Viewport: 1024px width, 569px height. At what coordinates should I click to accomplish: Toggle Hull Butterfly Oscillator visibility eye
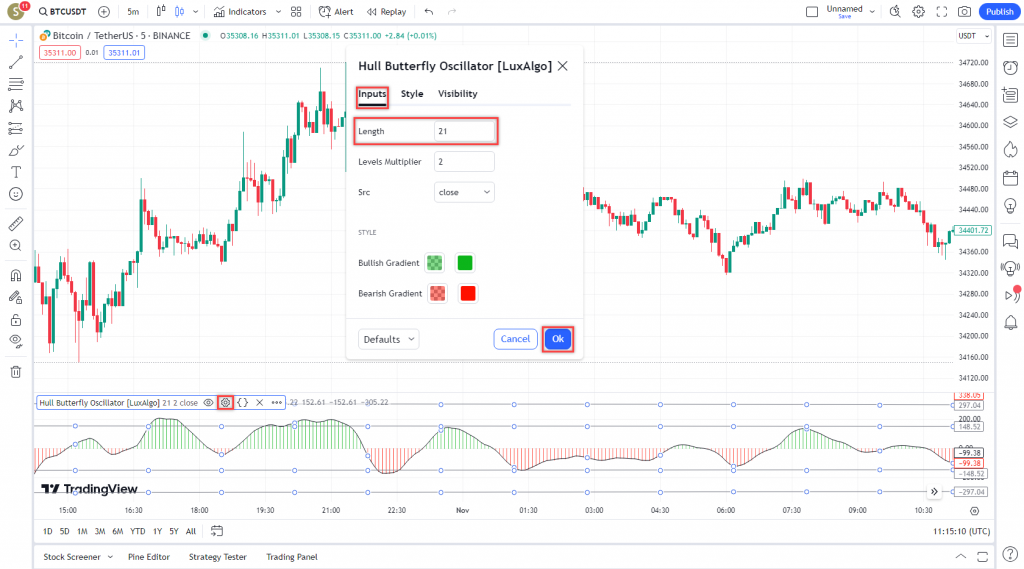tap(208, 403)
